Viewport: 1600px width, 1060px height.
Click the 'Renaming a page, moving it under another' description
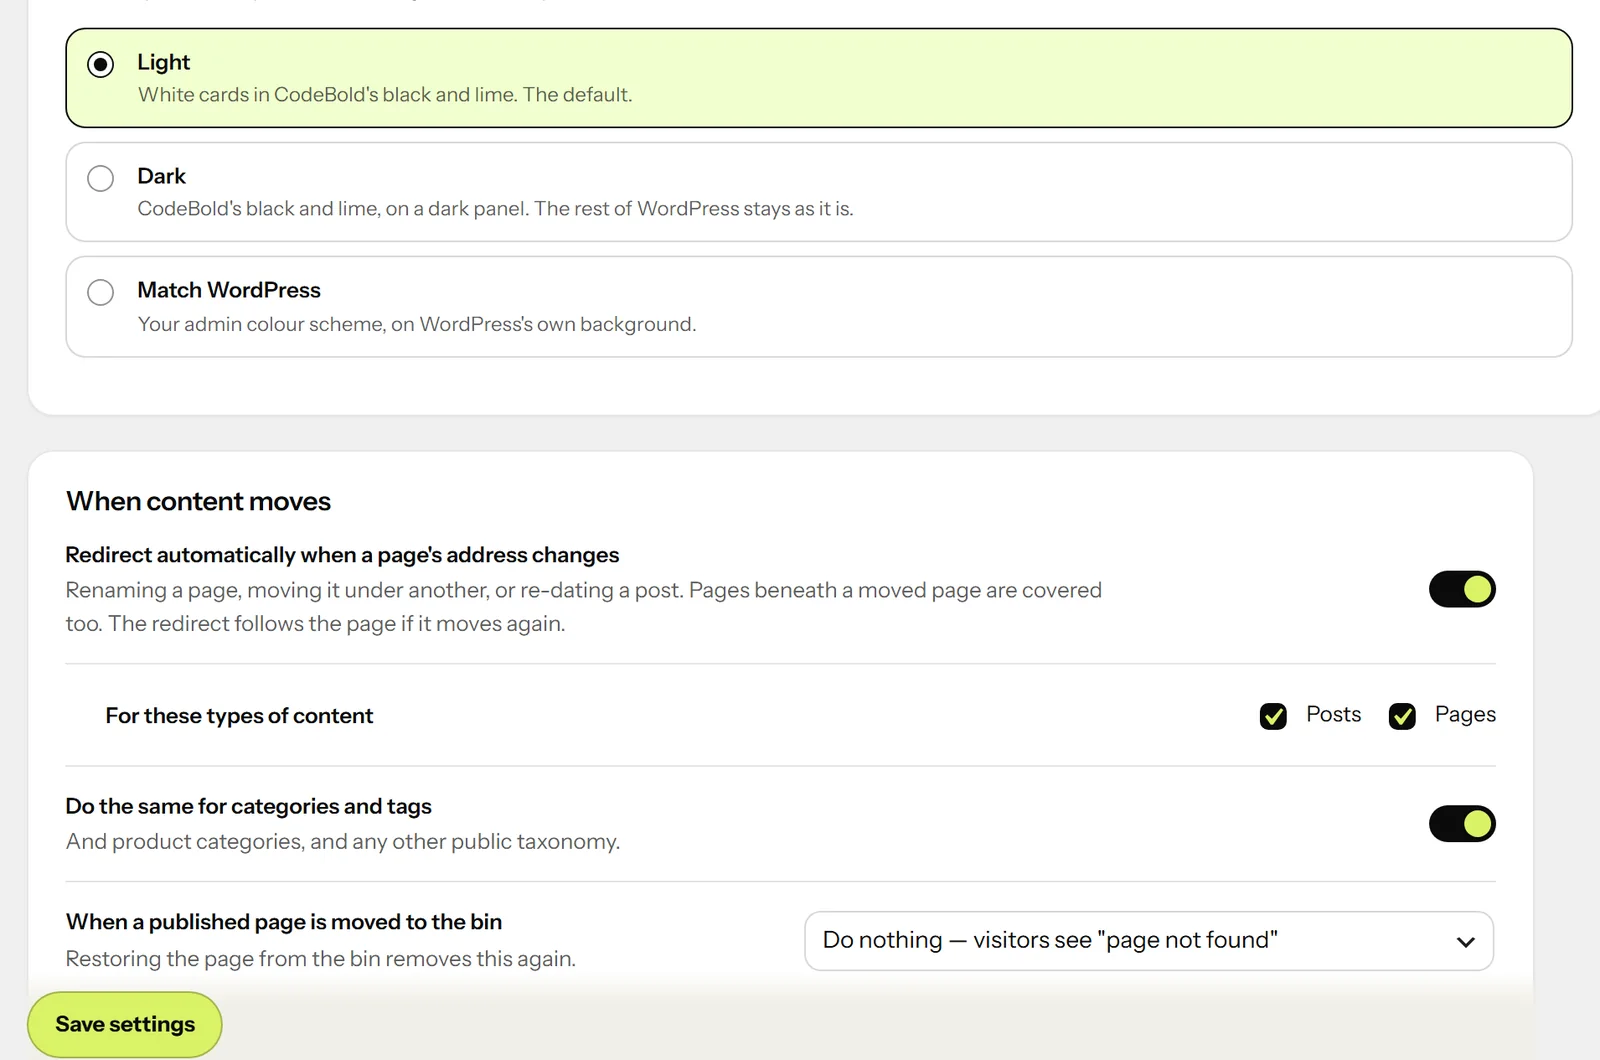click(584, 607)
